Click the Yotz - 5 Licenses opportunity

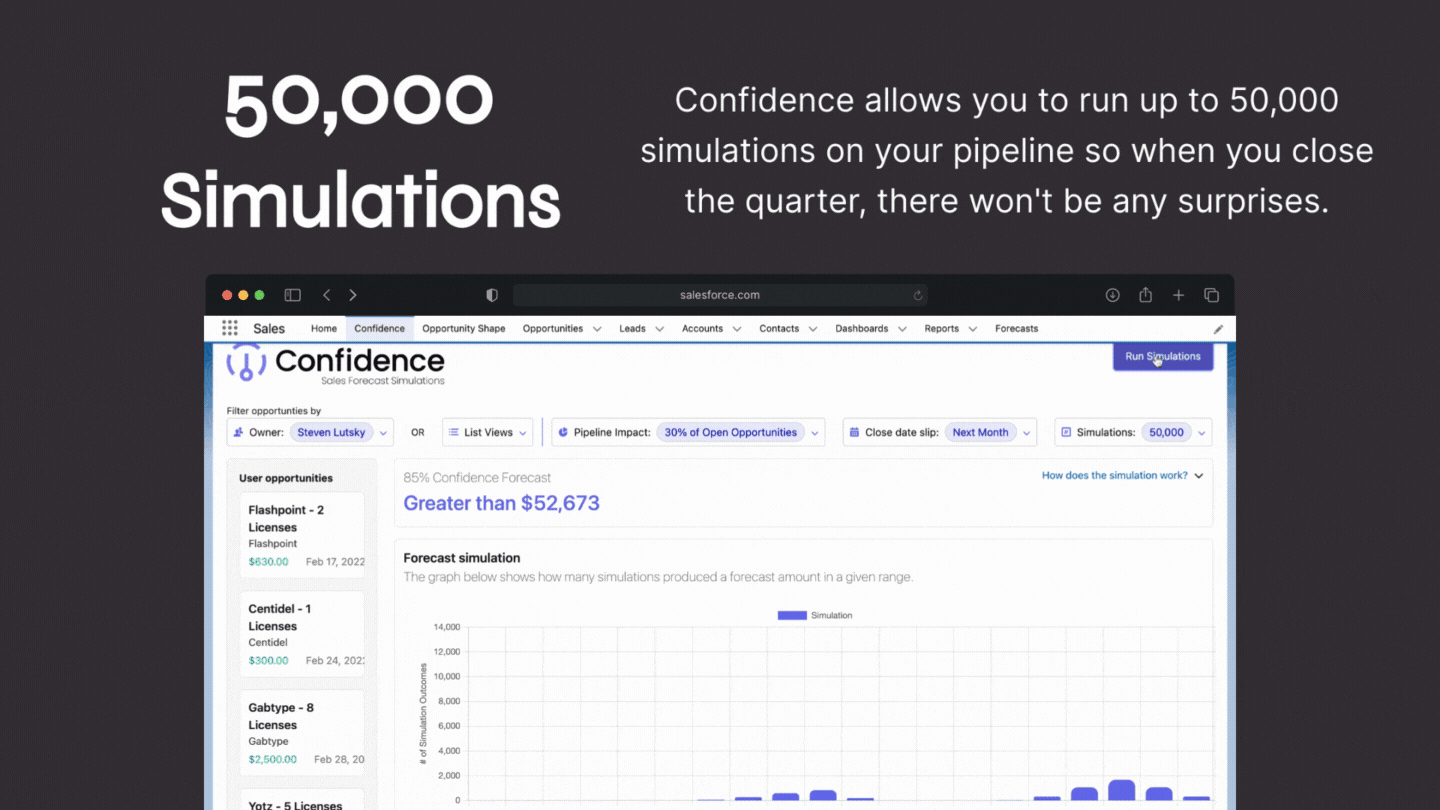tap(303, 800)
